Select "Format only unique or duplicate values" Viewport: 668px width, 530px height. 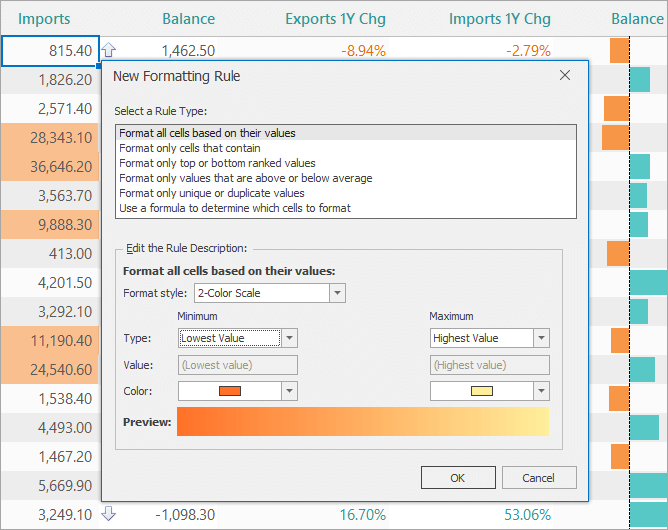pos(211,193)
